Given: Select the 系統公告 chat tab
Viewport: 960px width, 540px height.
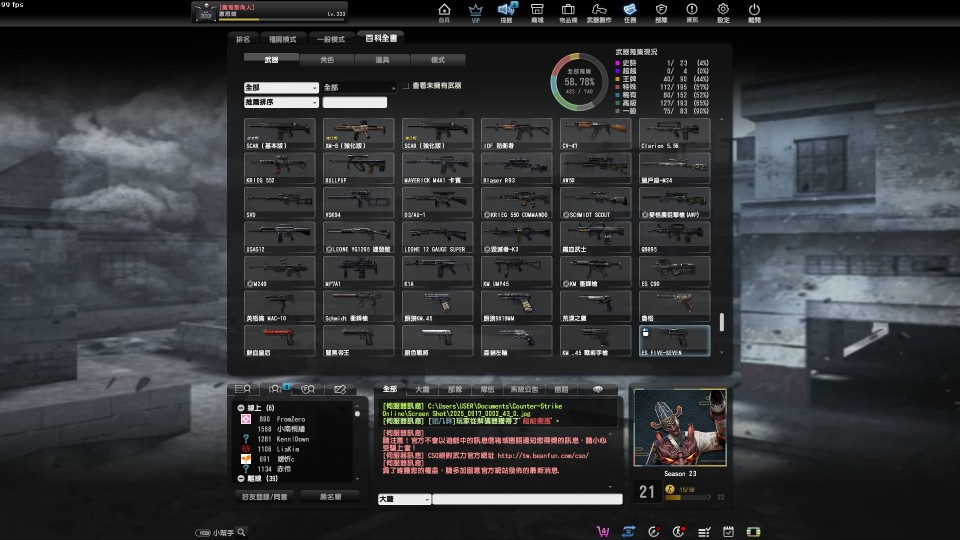Looking at the screenshot, I should point(525,389).
